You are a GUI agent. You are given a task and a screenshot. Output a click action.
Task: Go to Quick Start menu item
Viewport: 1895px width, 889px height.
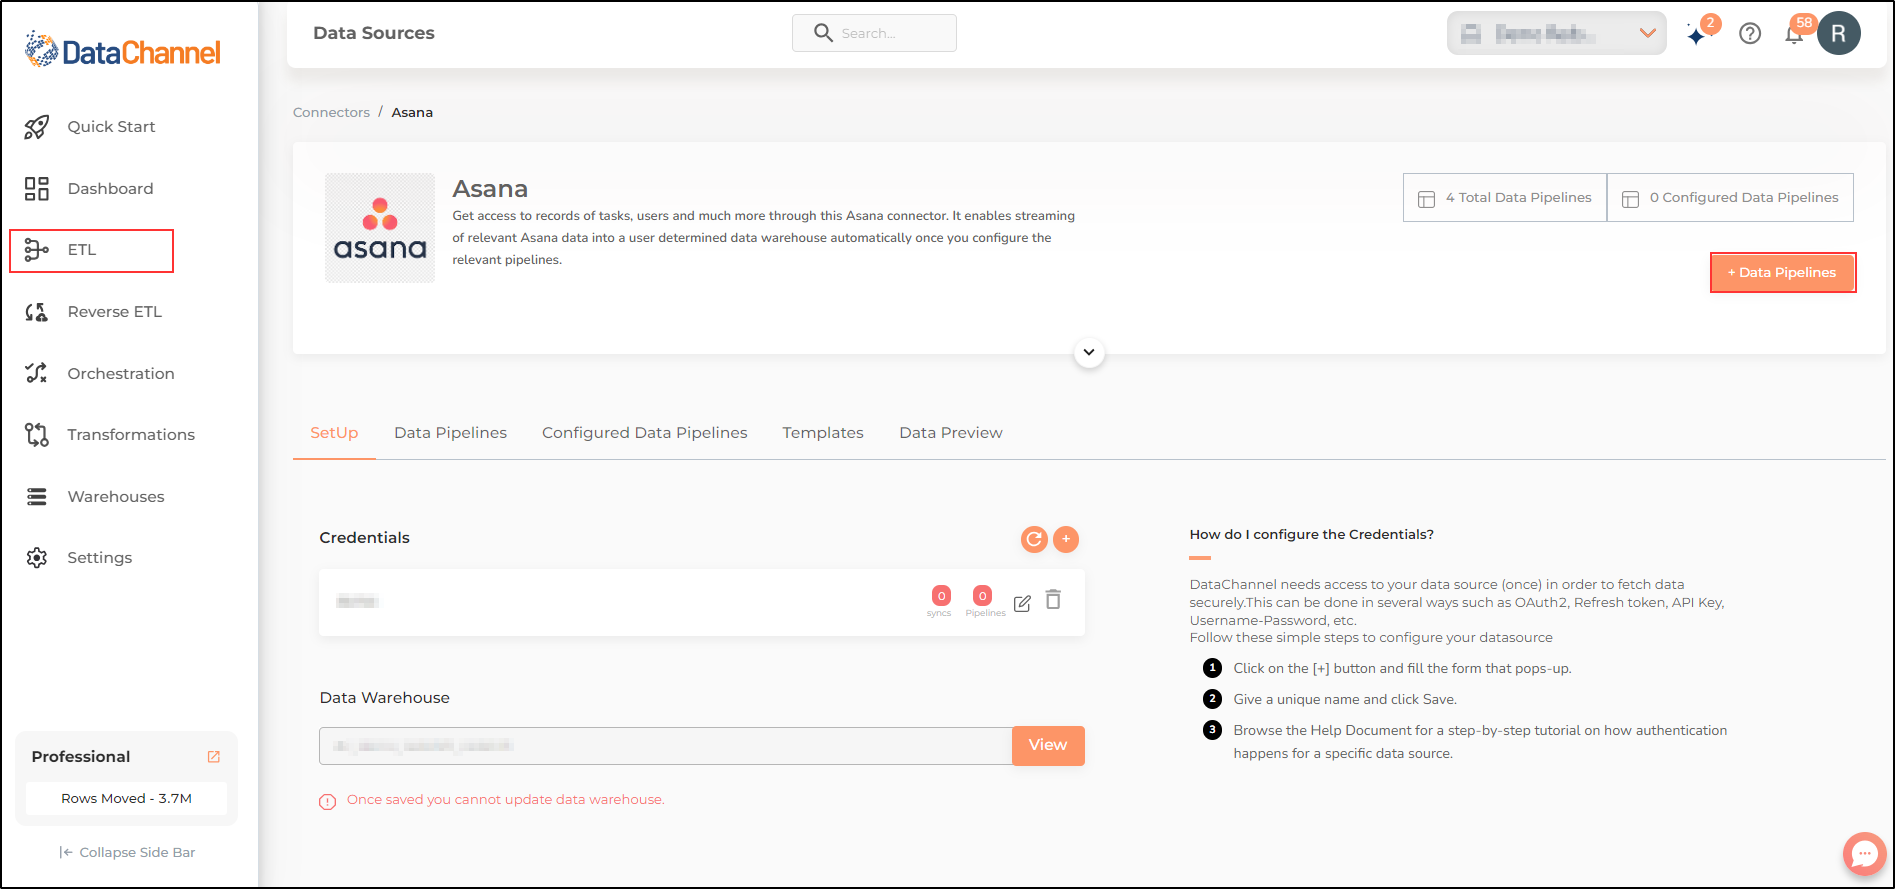coord(112,127)
